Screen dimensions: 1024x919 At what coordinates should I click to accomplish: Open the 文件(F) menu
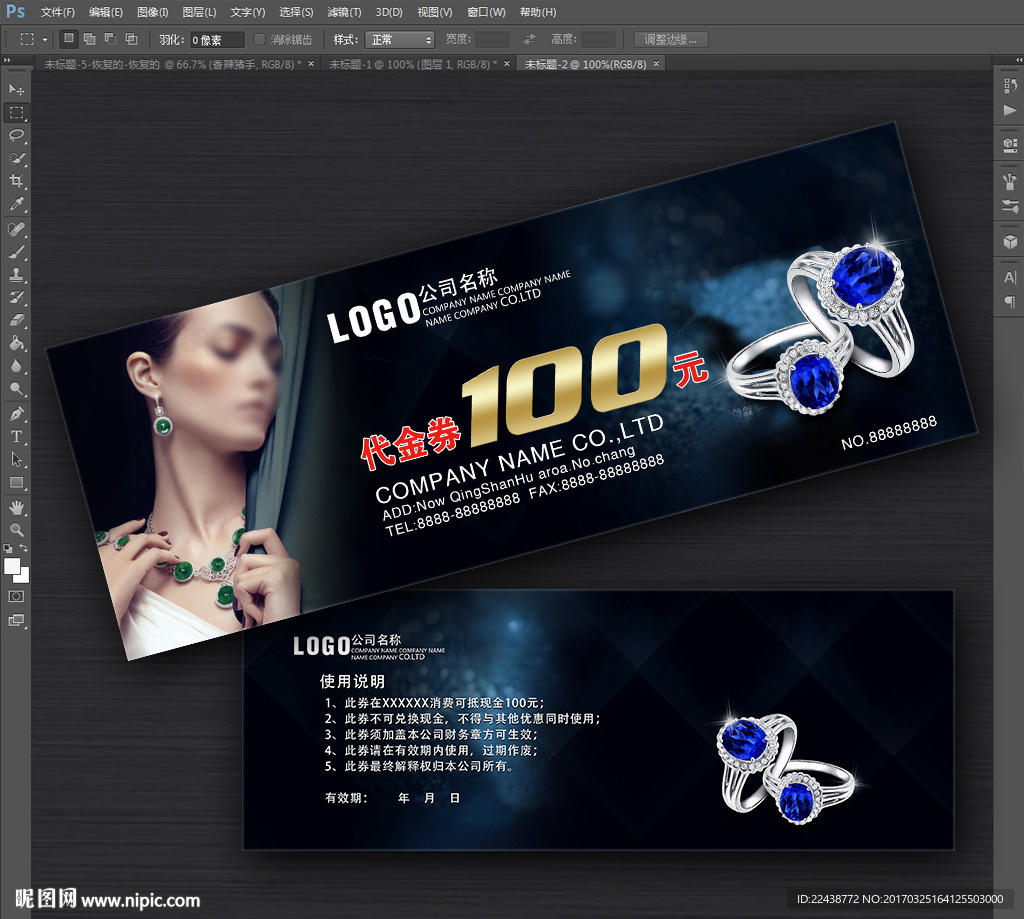pos(57,12)
